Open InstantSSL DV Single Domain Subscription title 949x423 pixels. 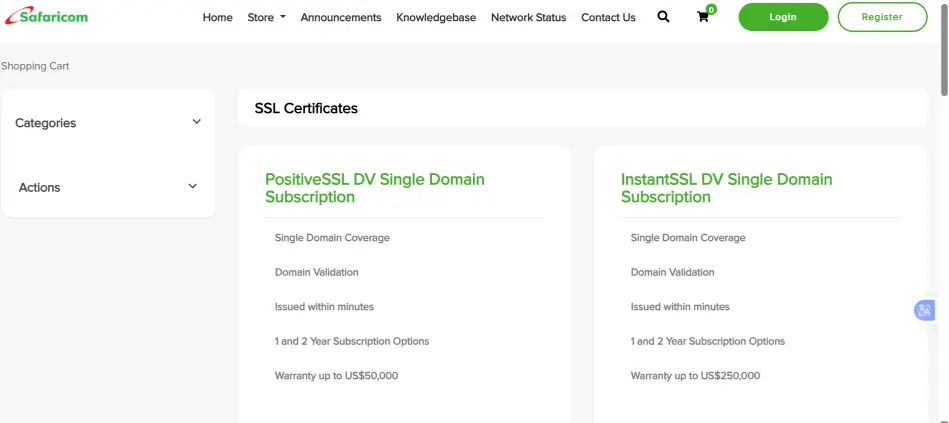726,188
